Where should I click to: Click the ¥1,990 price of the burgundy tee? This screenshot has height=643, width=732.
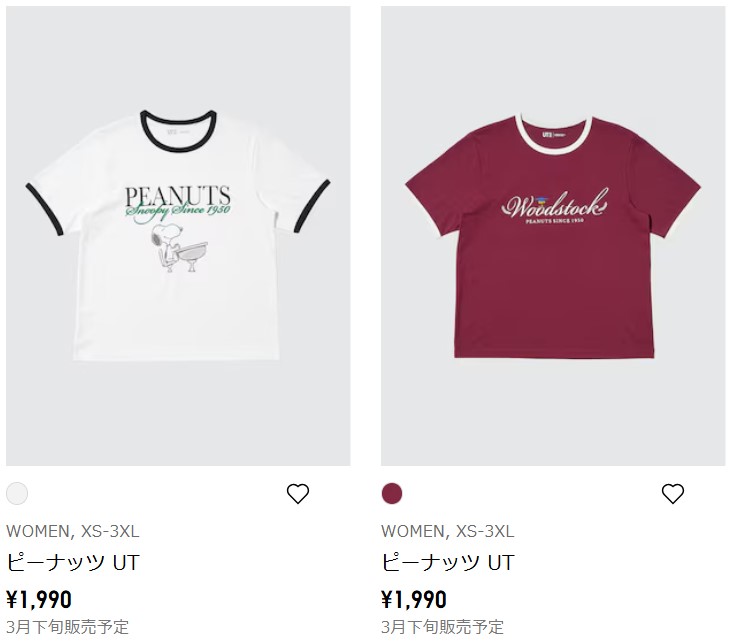coord(414,600)
